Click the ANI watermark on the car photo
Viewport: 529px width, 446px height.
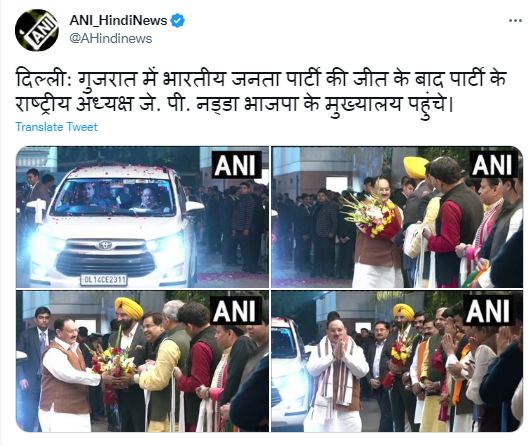(x=236, y=165)
